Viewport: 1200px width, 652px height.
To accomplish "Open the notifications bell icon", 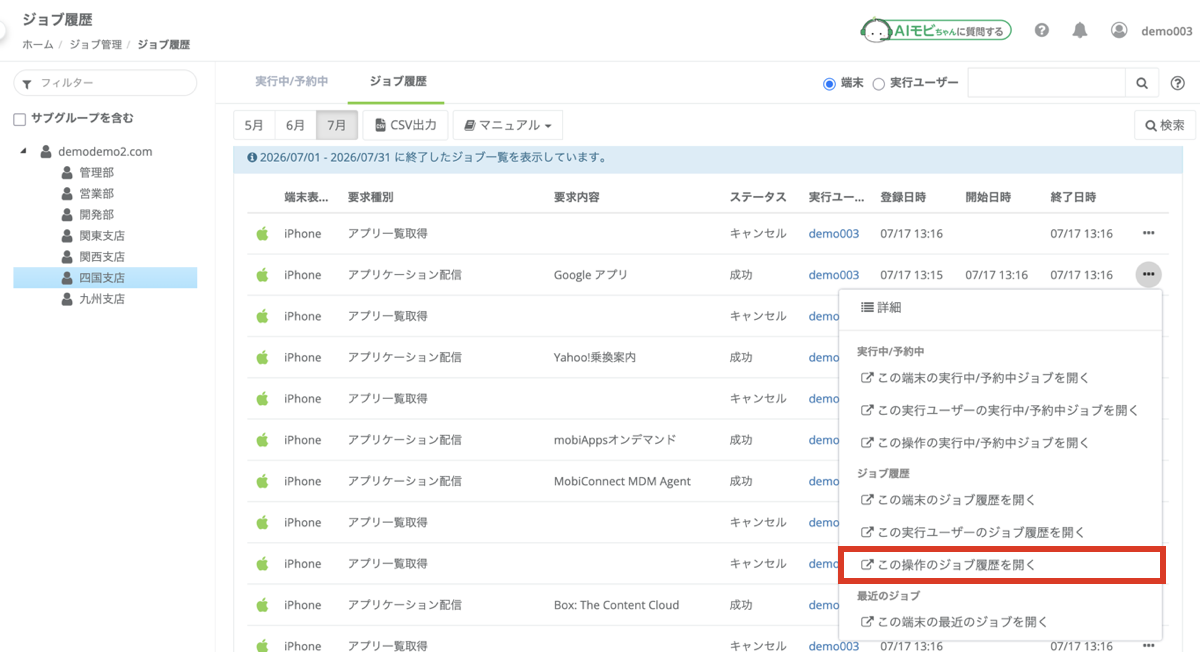I will click(x=1080, y=30).
